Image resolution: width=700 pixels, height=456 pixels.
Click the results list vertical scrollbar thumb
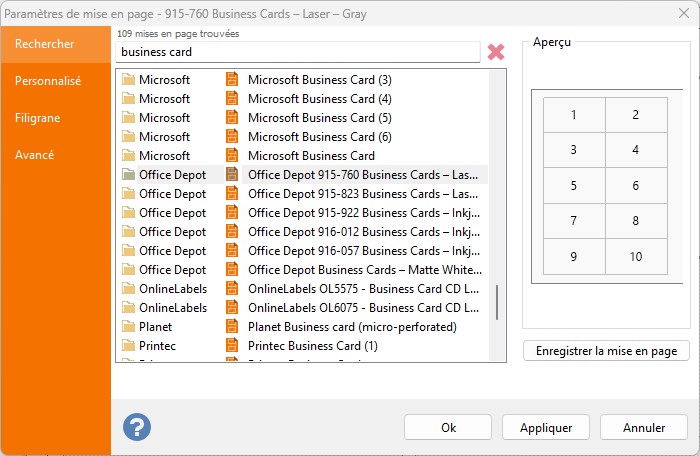point(497,302)
